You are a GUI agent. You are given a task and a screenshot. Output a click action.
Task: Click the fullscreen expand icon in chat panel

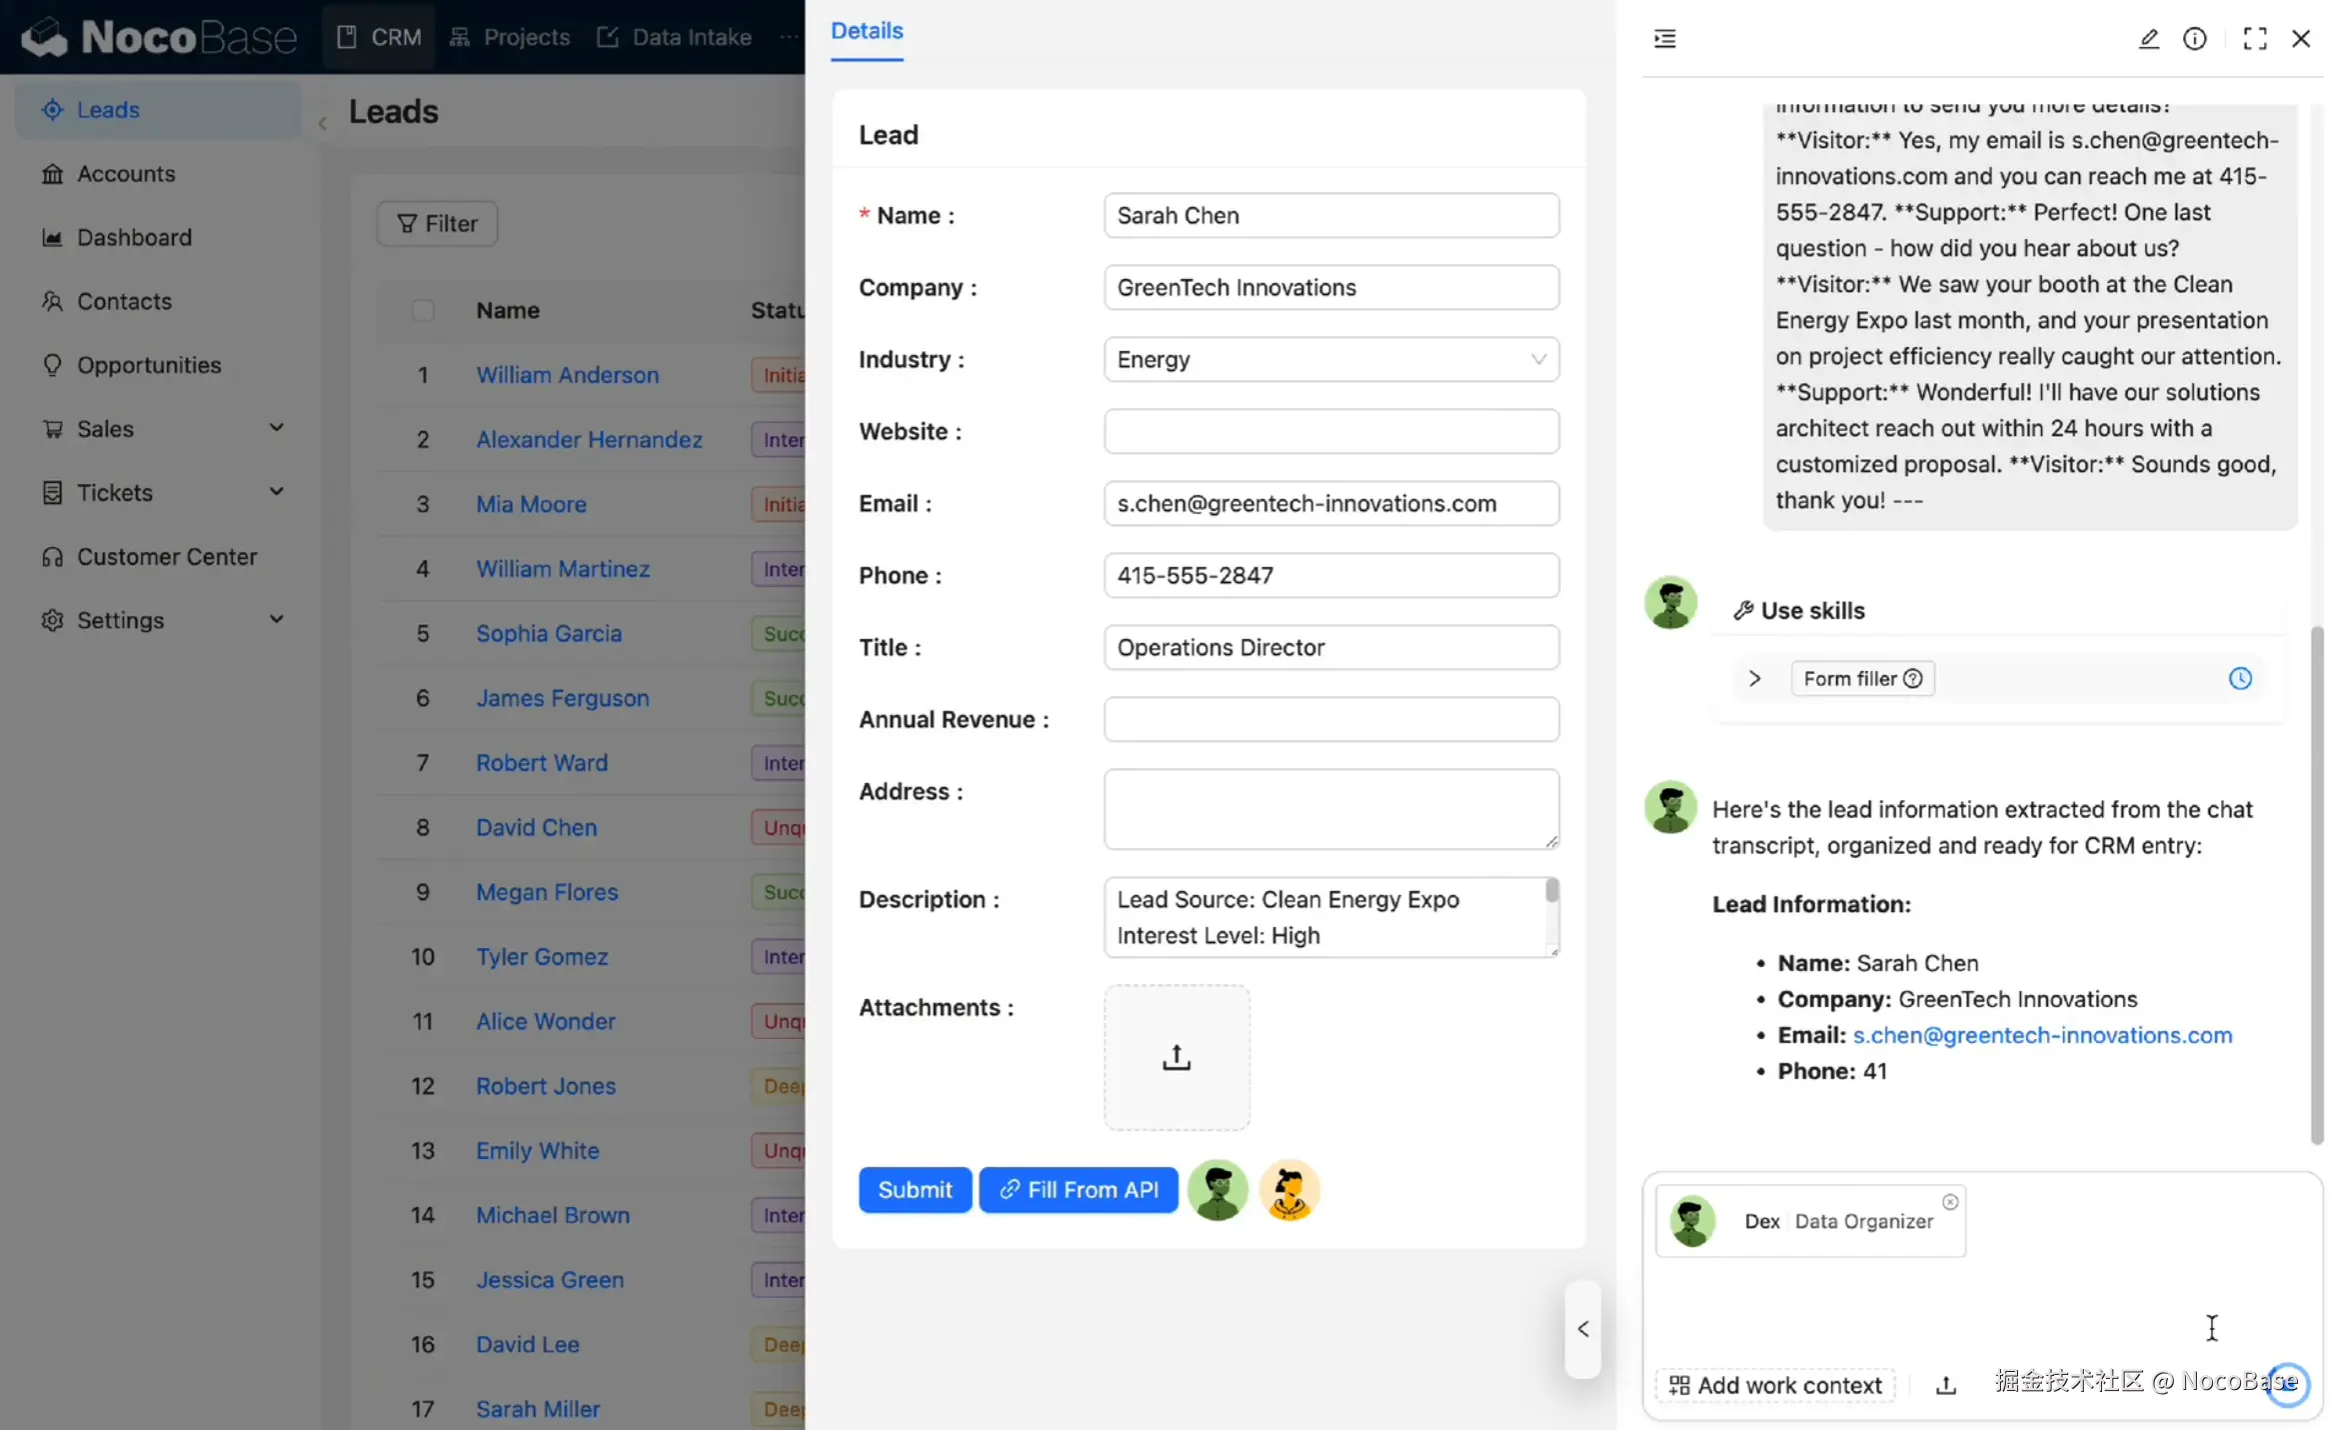[x=2254, y=39]
